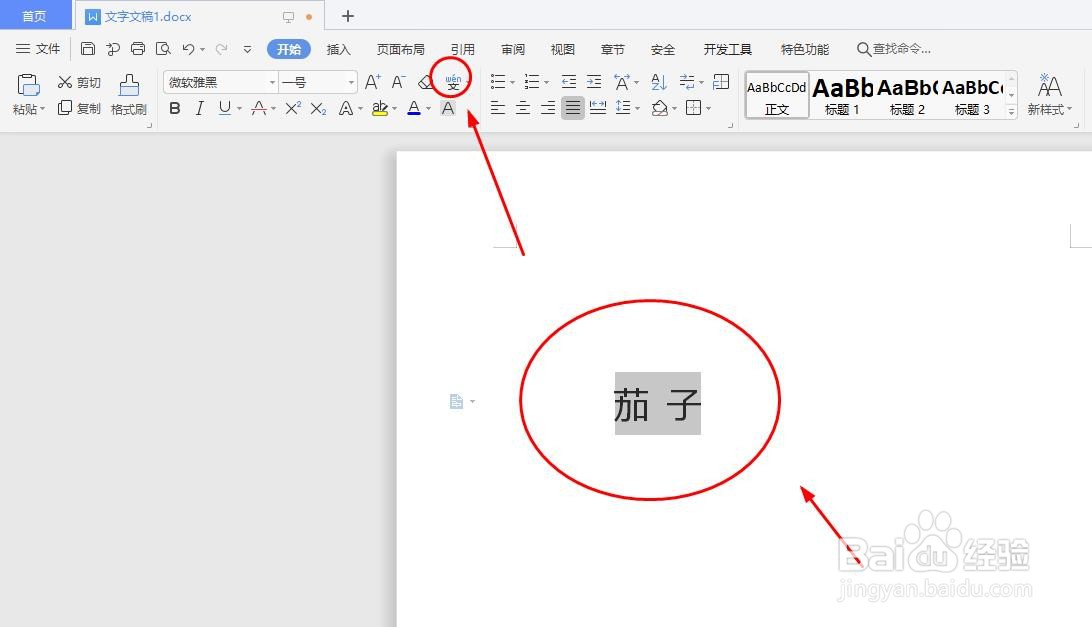Apply subscript formatting to the text
Image resolution: width=1092 pixels, height=627 pixels.
click(x=318, y=107)
